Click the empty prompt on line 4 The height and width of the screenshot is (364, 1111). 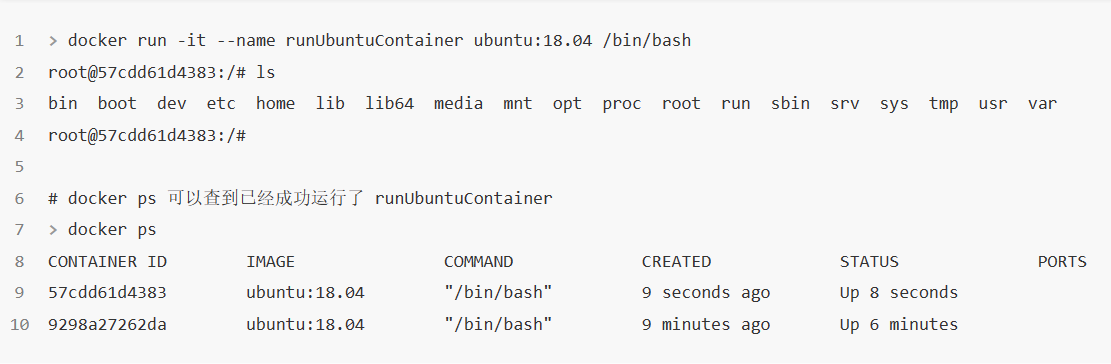pos(147,135)
